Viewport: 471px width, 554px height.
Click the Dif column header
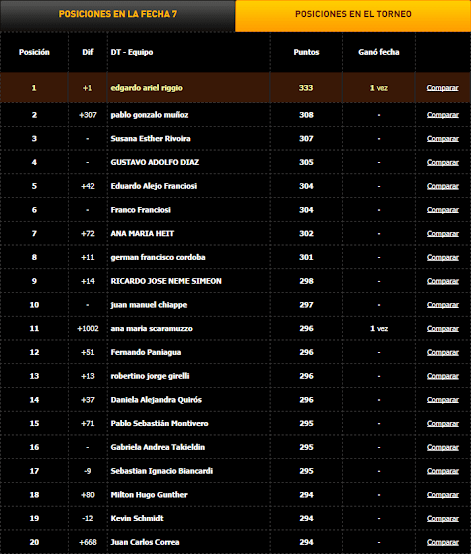[x=88, y=52]
